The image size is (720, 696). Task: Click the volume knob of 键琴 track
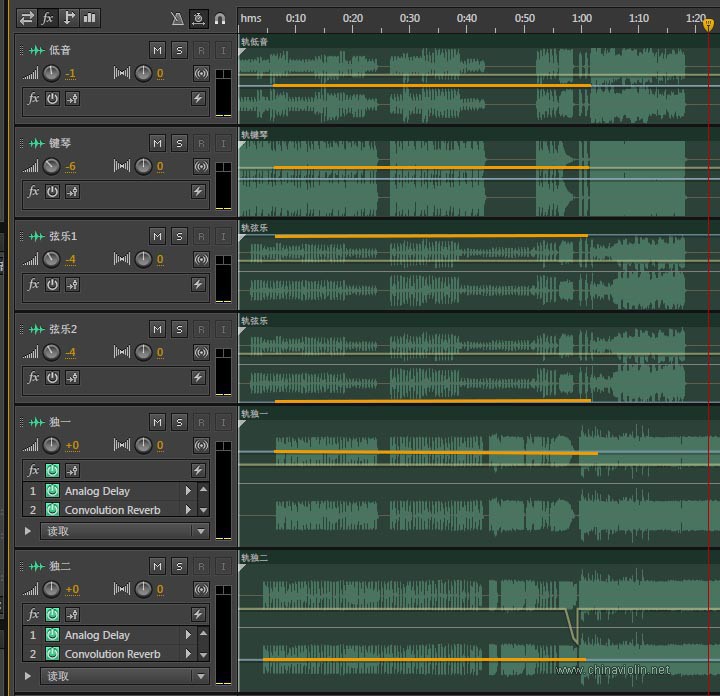[52, 166]
